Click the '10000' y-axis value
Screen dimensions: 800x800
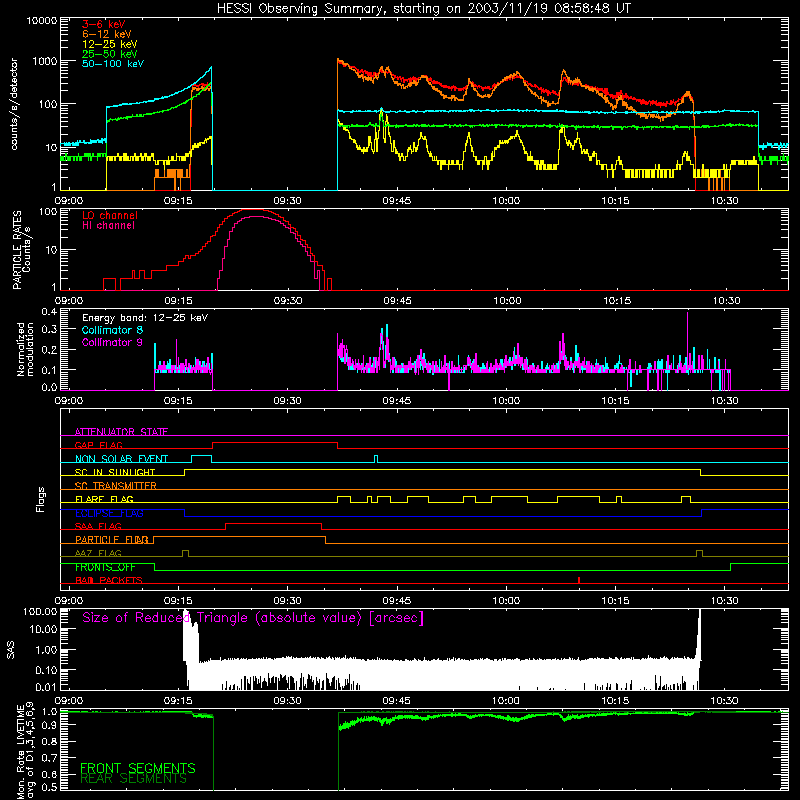pos(41,21)
